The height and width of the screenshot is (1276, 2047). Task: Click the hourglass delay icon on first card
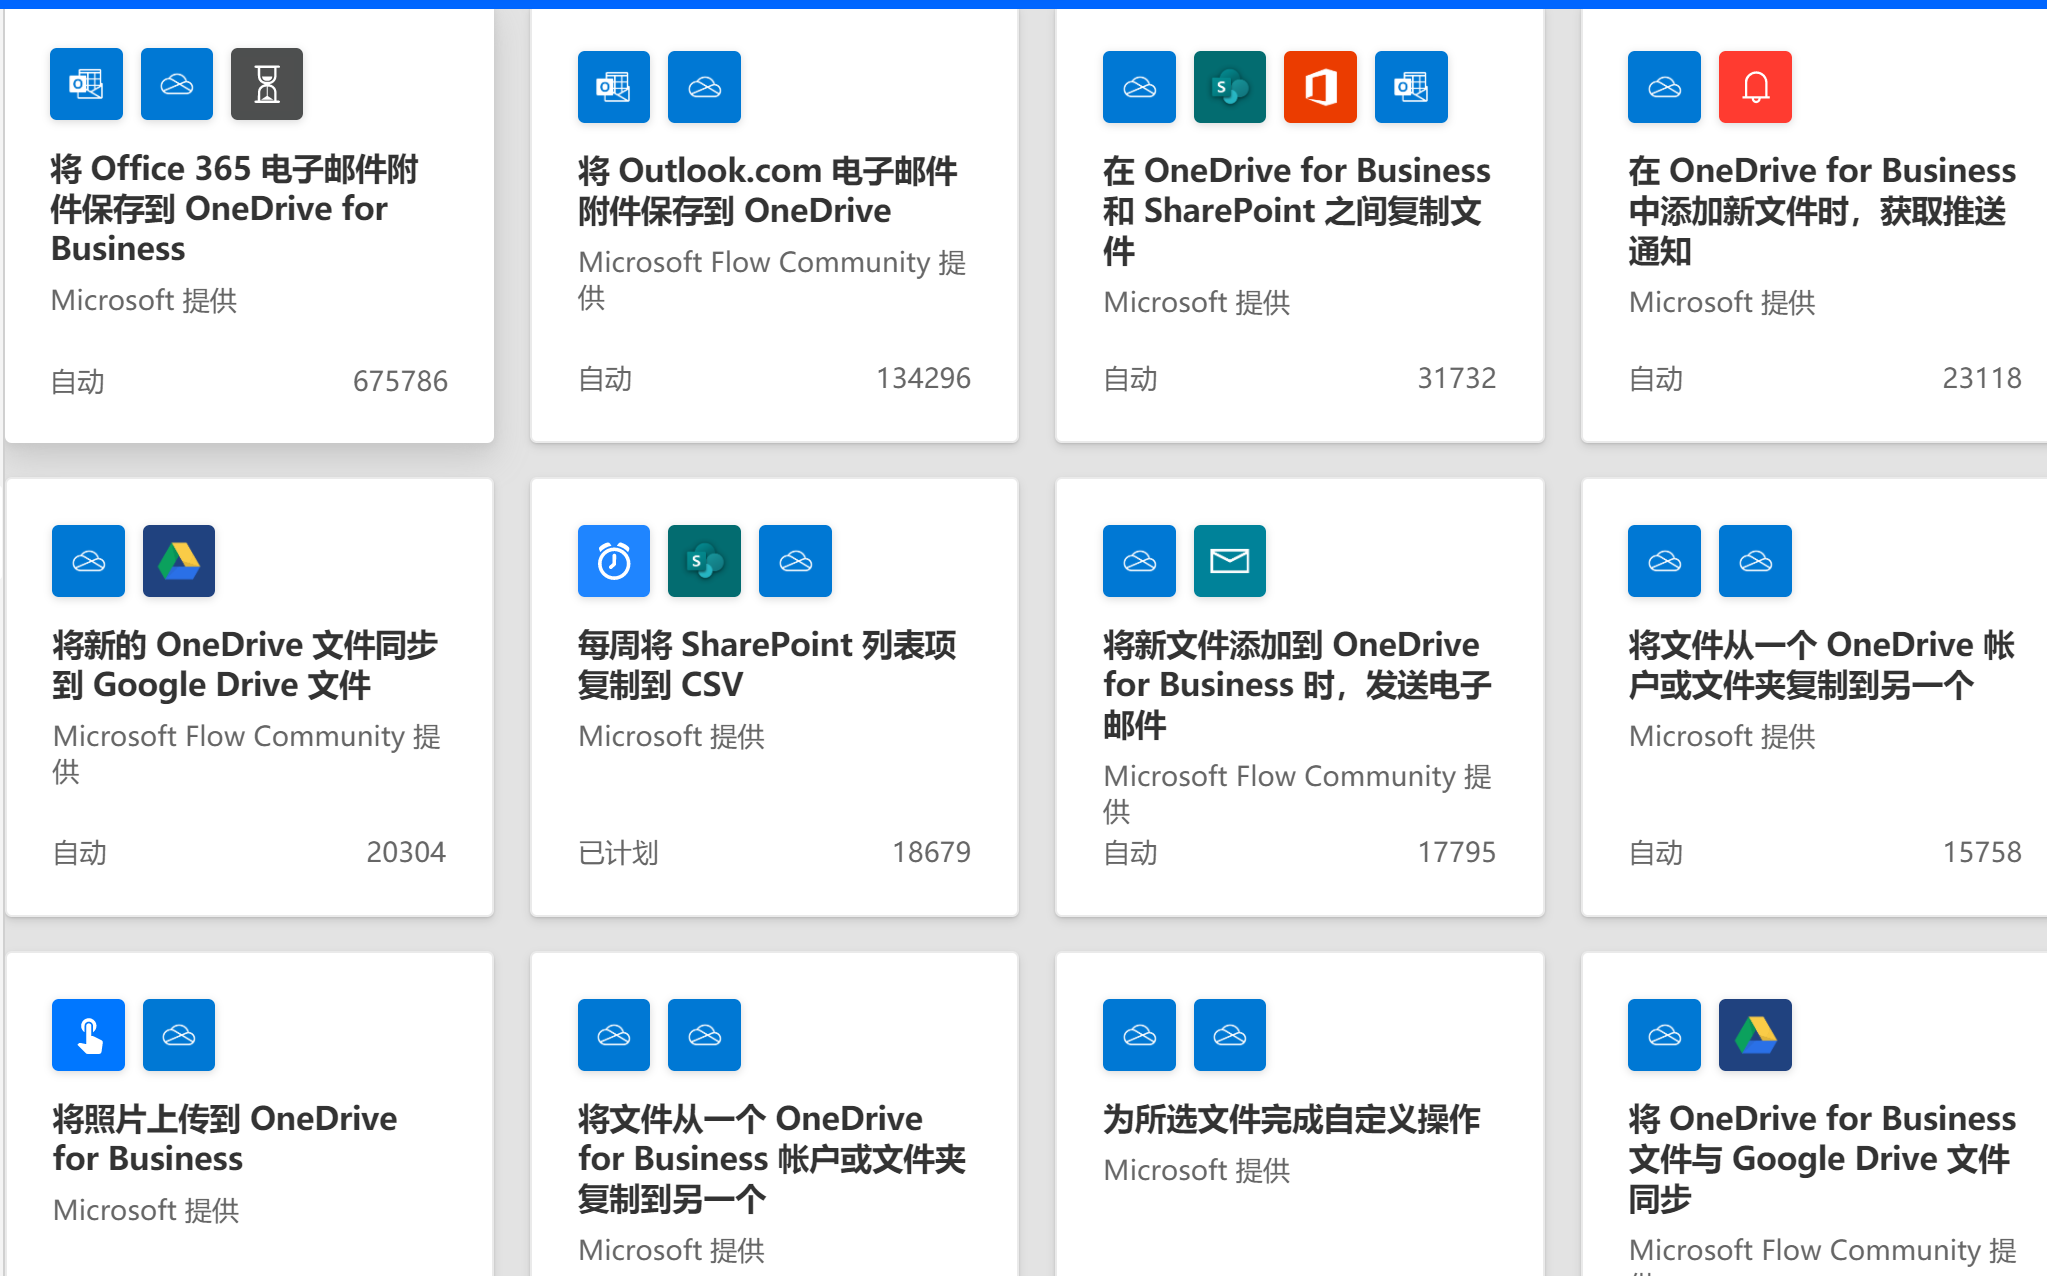[266, 84]
